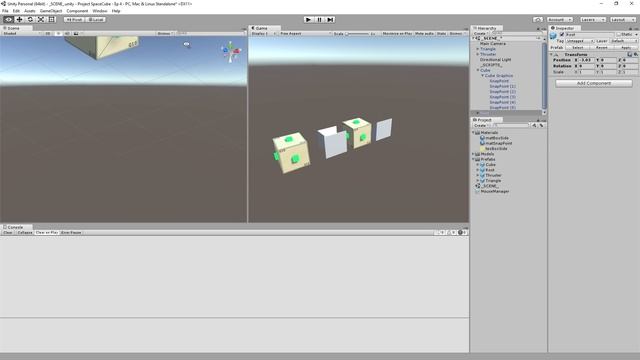Click the prefab Select button
Screen dimensions: 640x360
[x=577, y=48]
